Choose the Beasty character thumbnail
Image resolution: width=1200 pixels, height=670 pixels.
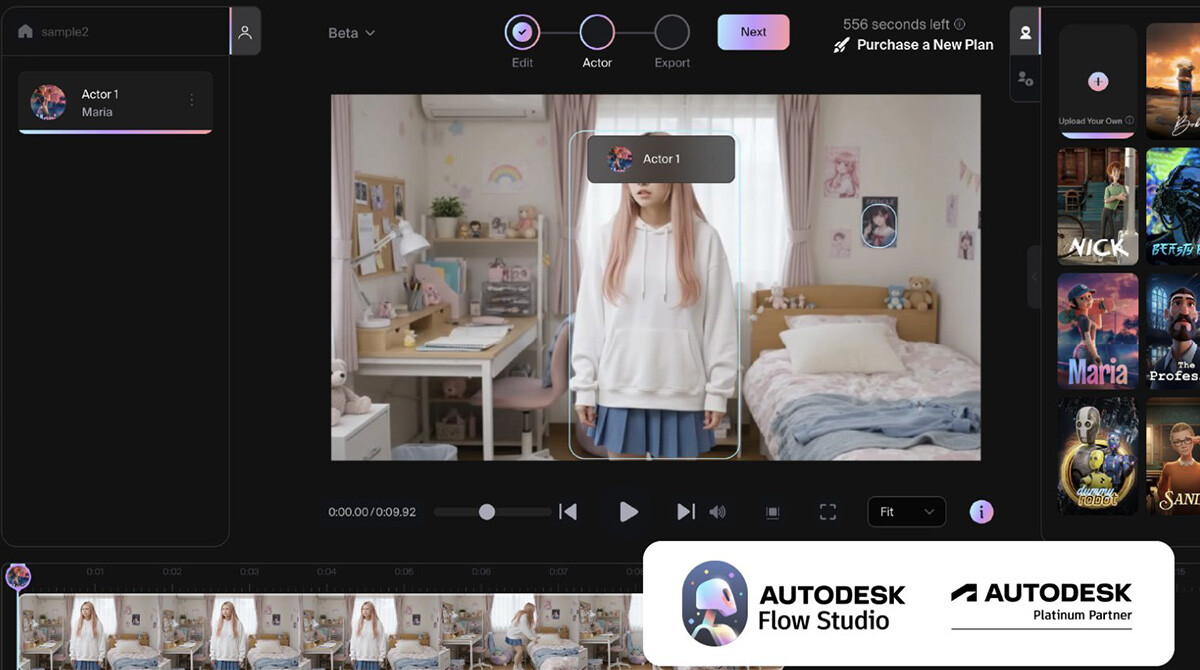(1173, 207)
